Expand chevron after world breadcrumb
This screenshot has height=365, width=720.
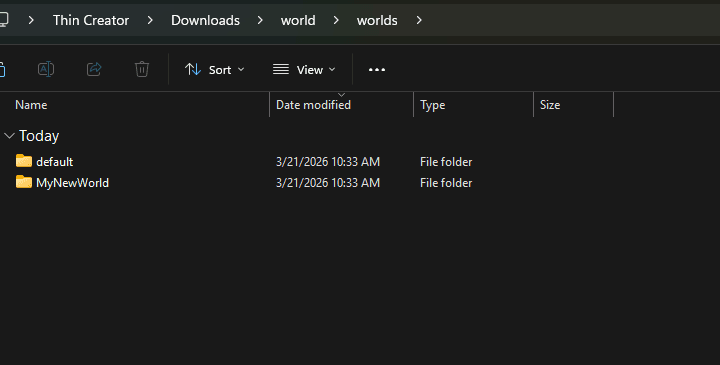point(336,20)
